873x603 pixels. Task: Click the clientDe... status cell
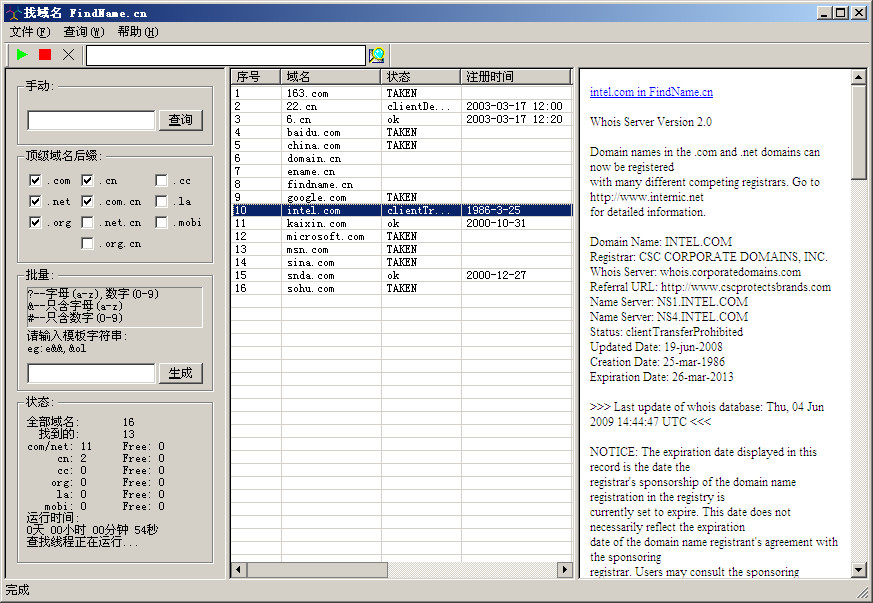[419, 106]
